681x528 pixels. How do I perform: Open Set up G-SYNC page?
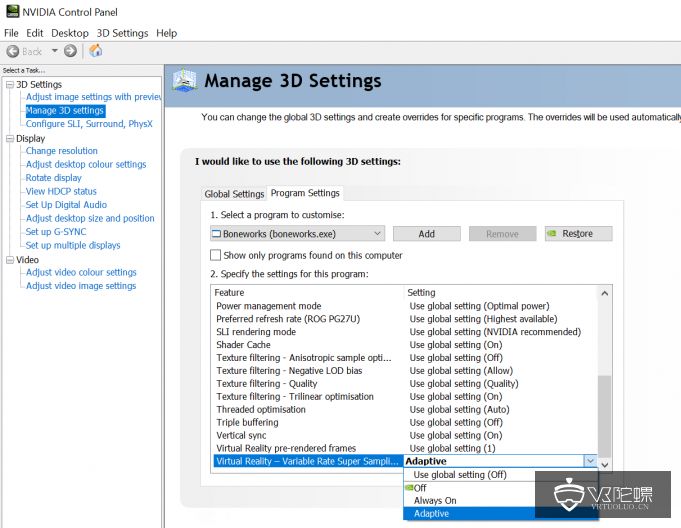click(56, 231)
